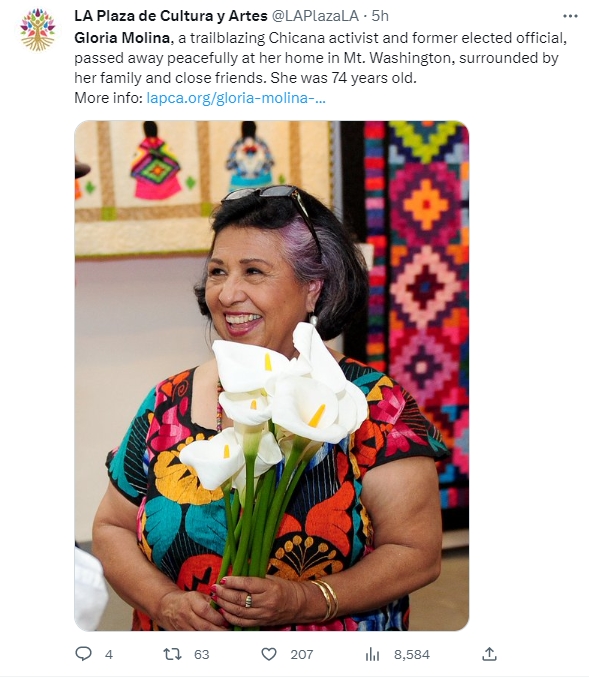Screen dimensions: 589x678
Task: Click the reply count 4
Action: 109,654
